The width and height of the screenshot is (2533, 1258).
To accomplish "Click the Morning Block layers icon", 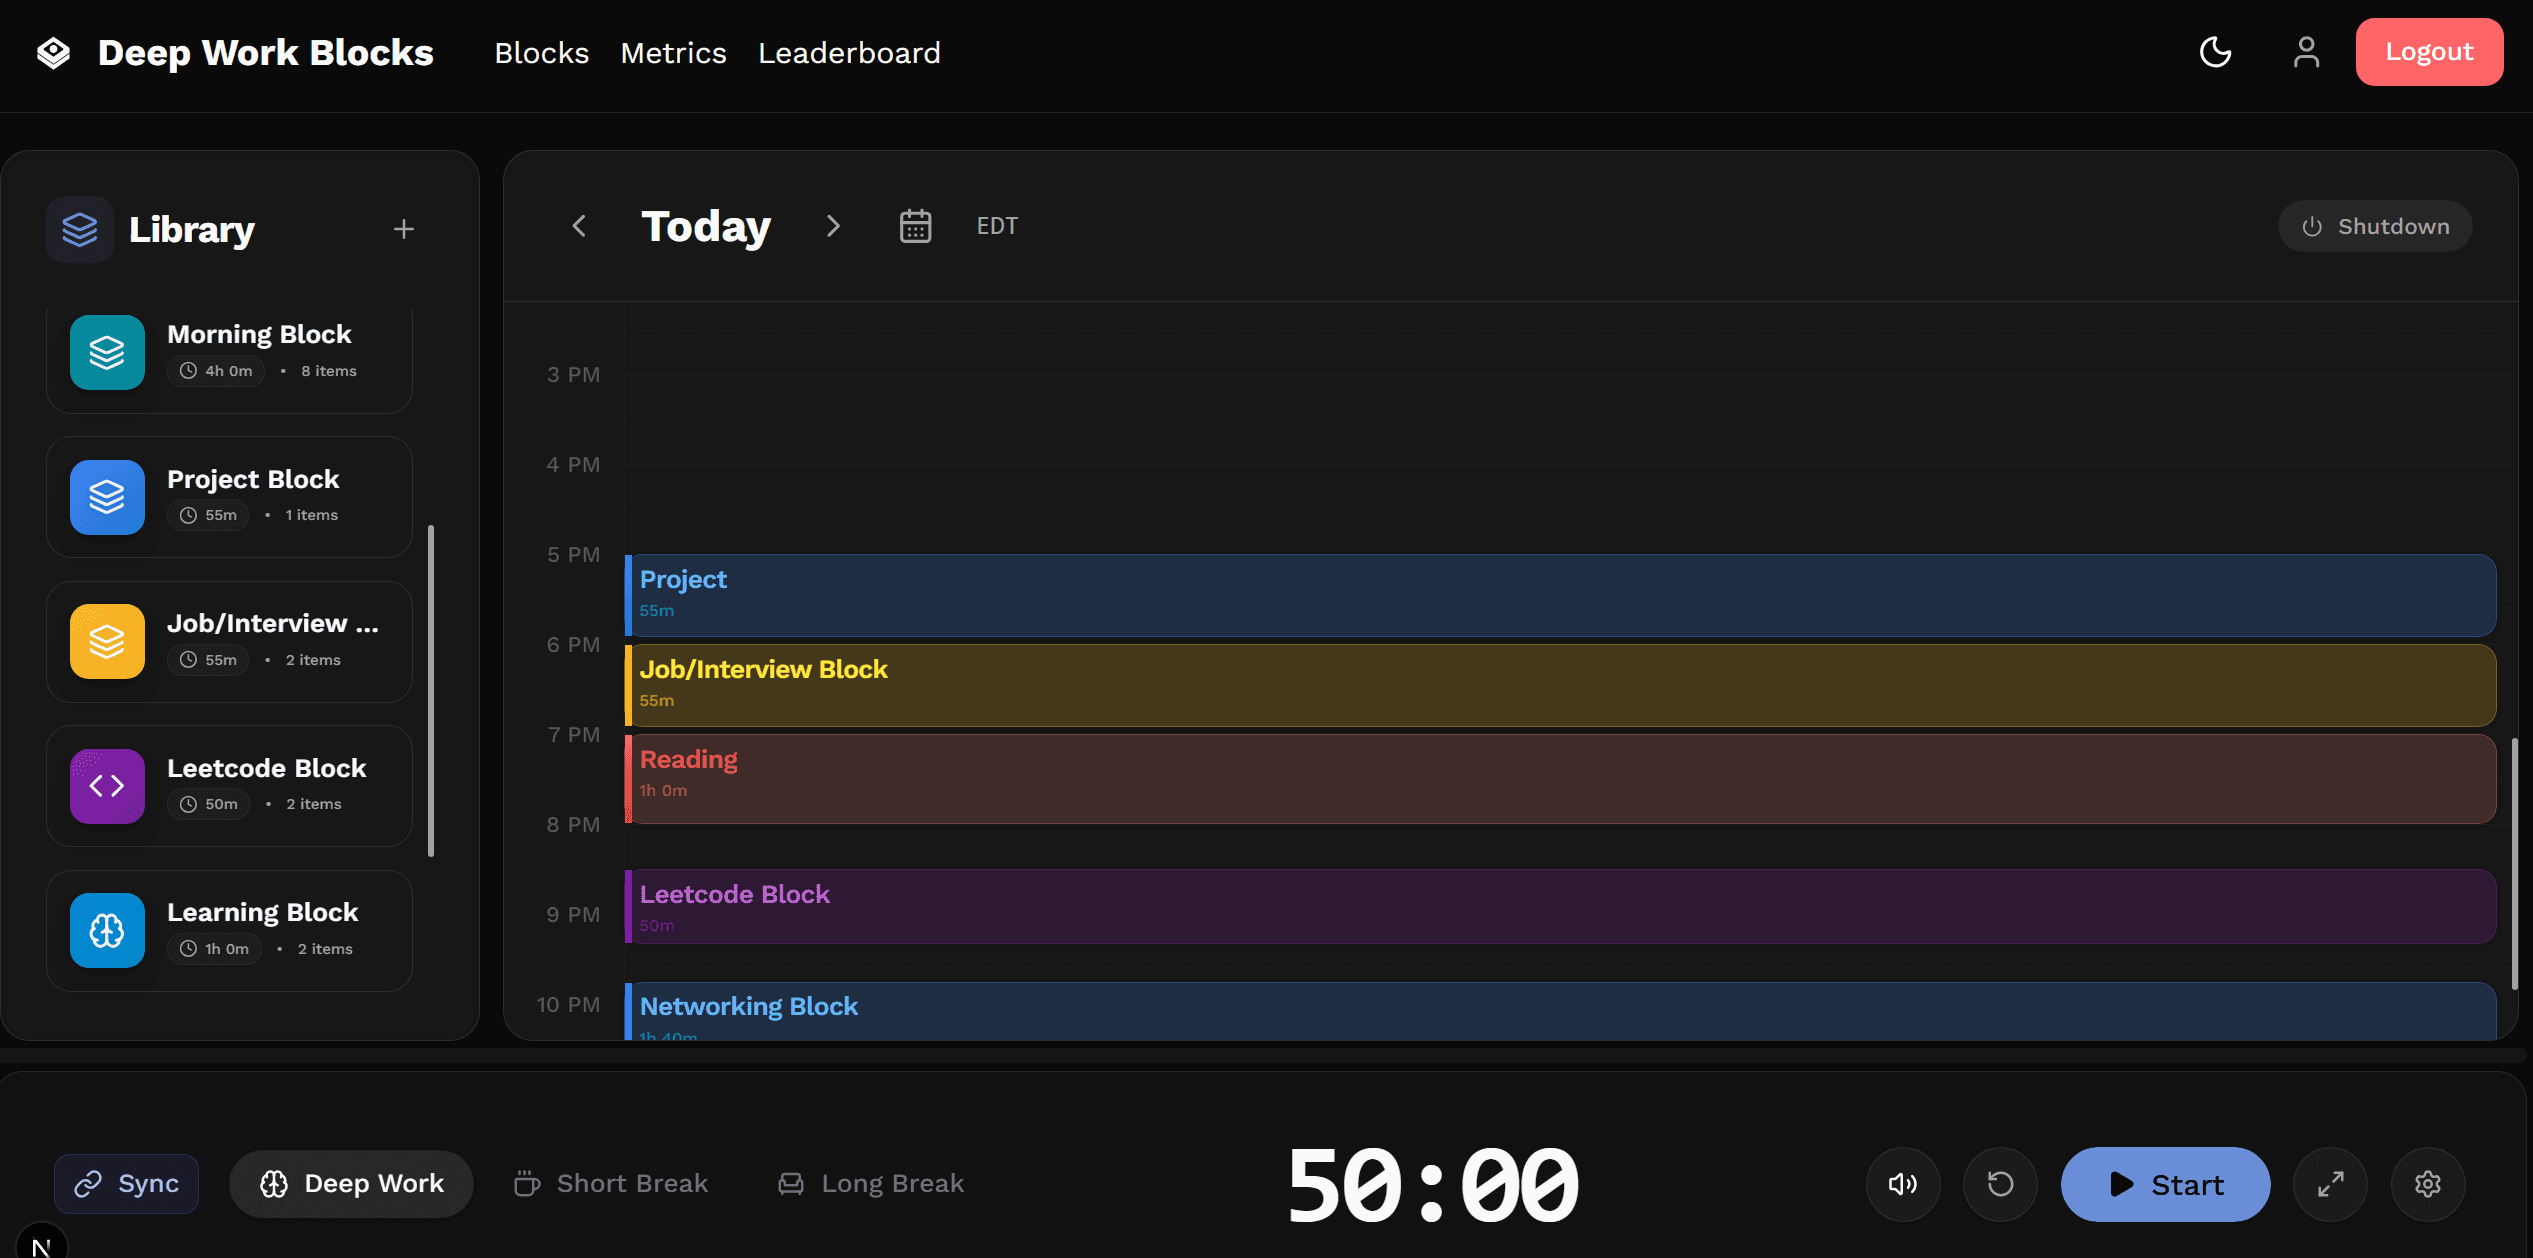I will click(107, 352).
